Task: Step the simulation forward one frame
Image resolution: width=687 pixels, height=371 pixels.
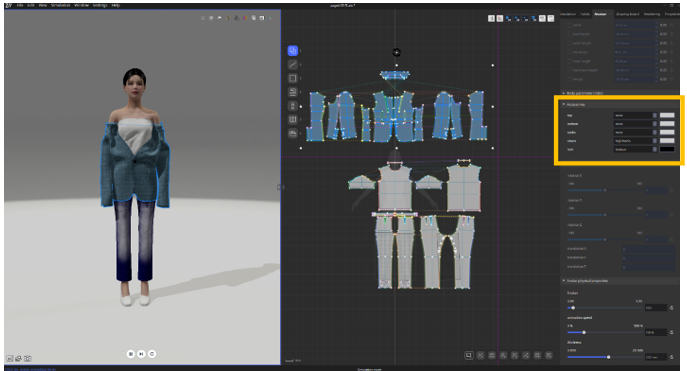Action: coord(141,353)
